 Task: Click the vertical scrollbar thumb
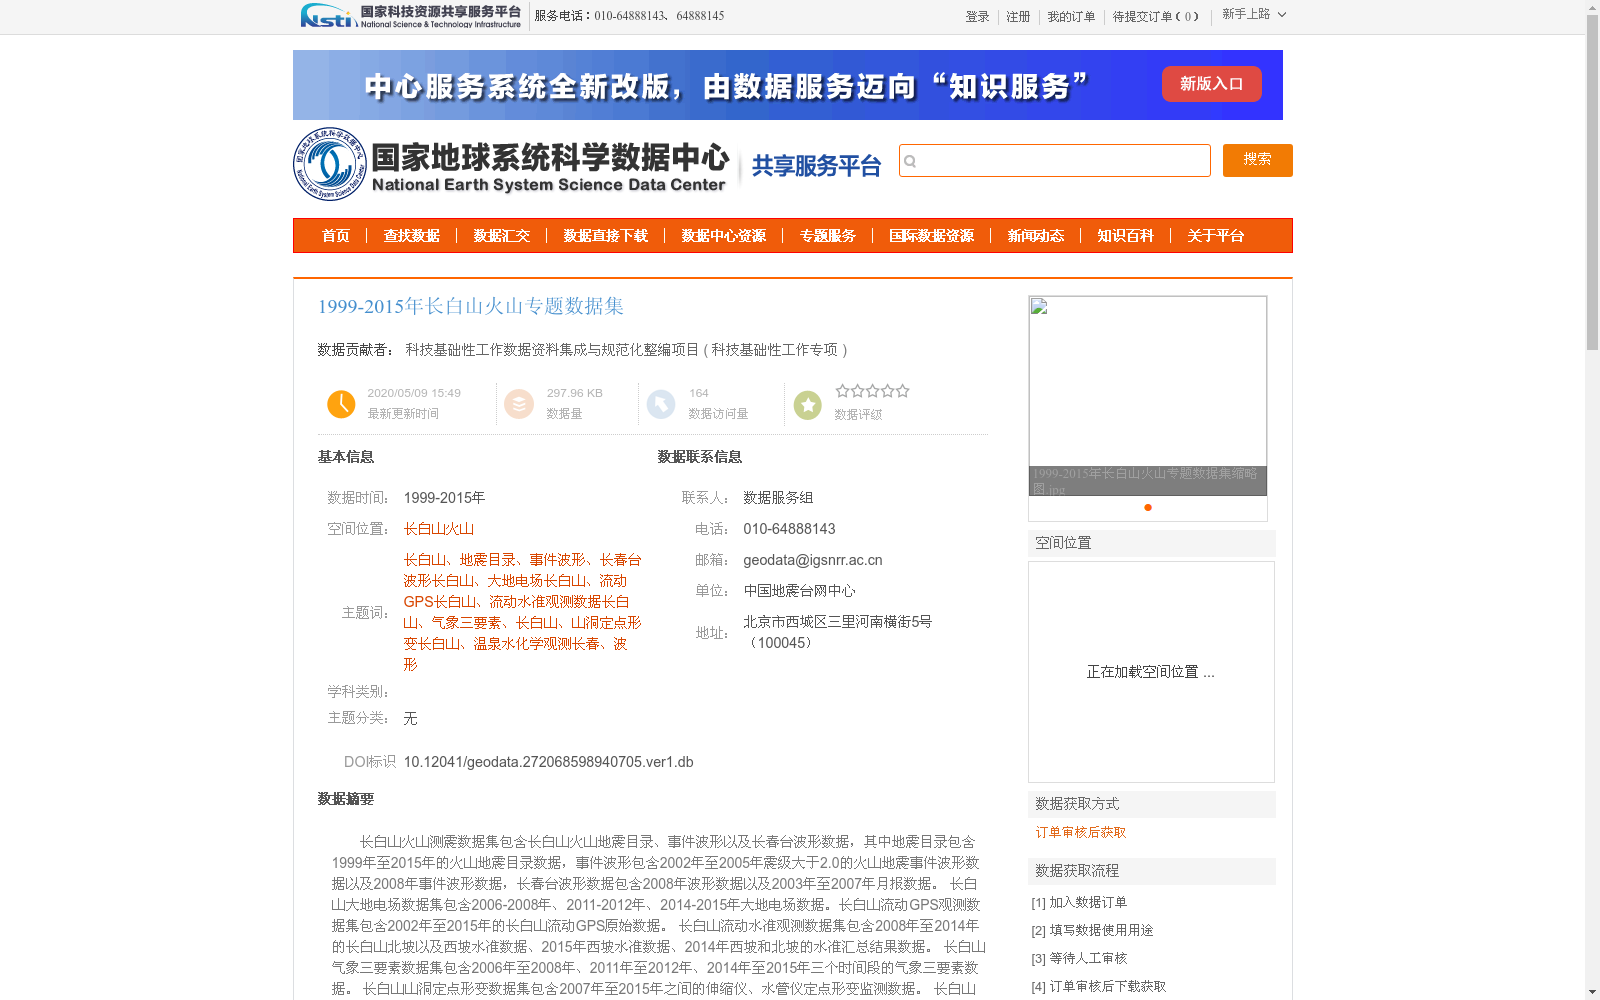(x=1592, y=182)
